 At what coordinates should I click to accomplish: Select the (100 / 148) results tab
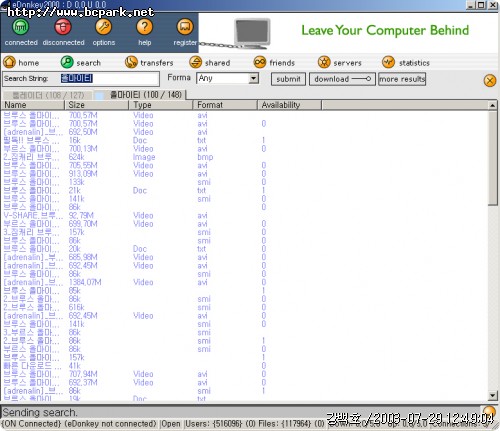[140, 95]
